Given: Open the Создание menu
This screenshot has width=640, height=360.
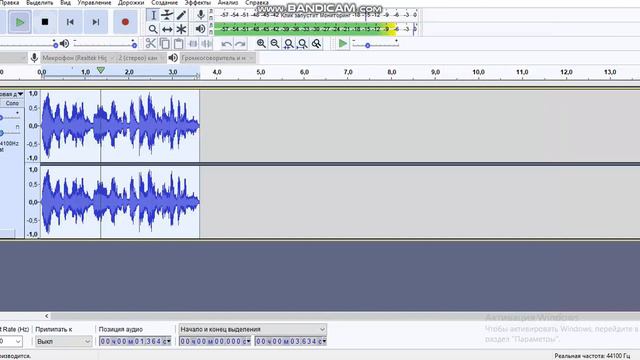Looking at the screenshot, I should (x=164, y=3).
